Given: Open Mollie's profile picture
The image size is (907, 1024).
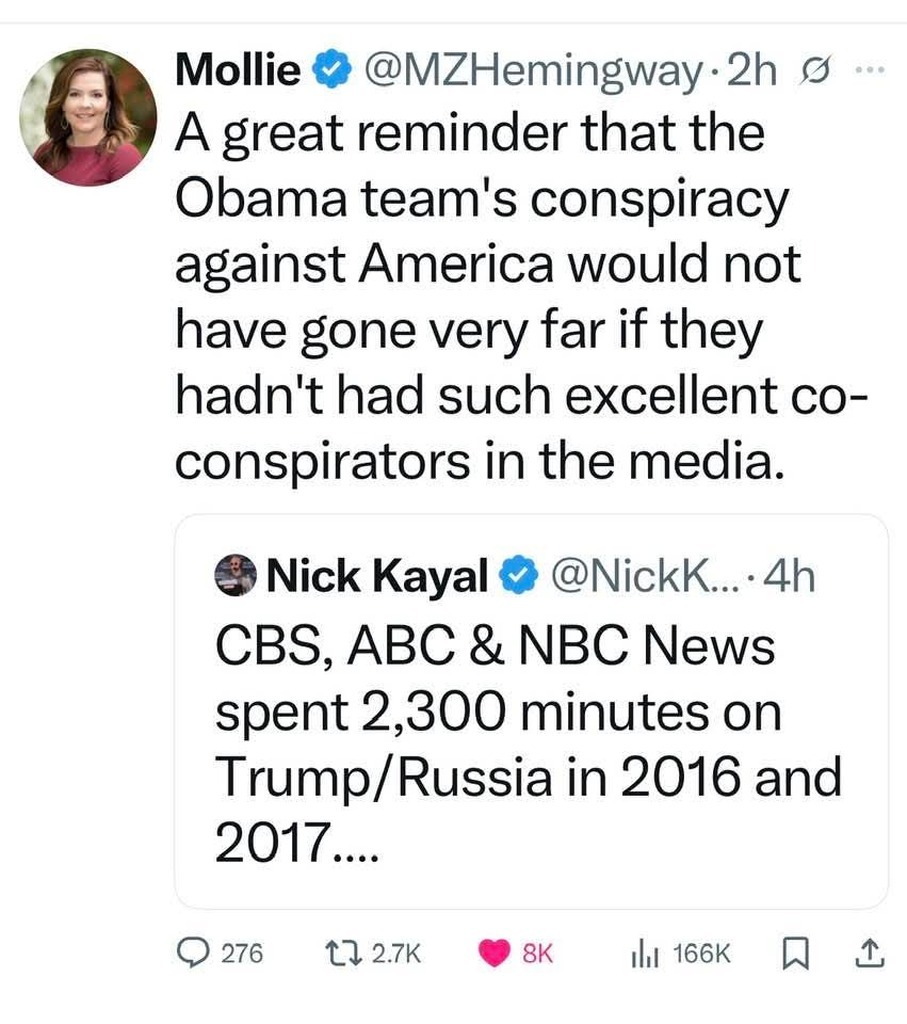Looking at the screenshot, I should [88, 117].
